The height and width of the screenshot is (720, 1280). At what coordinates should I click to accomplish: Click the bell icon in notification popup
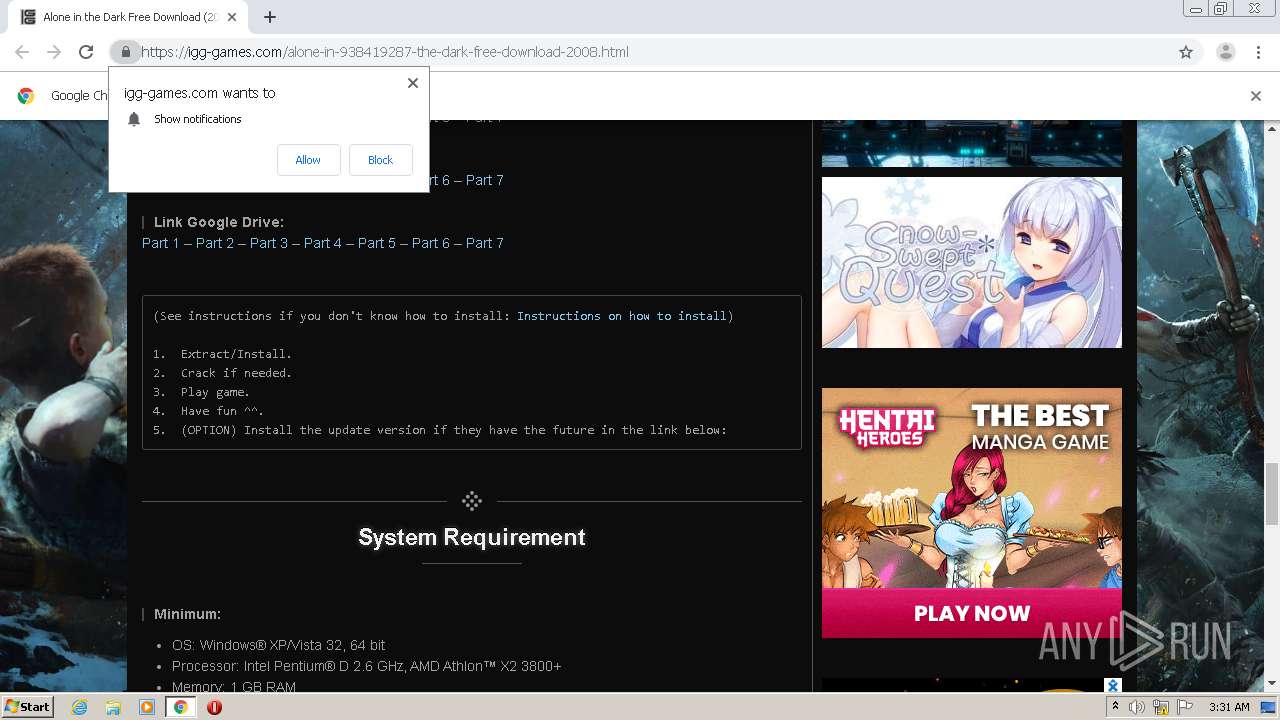134,119
